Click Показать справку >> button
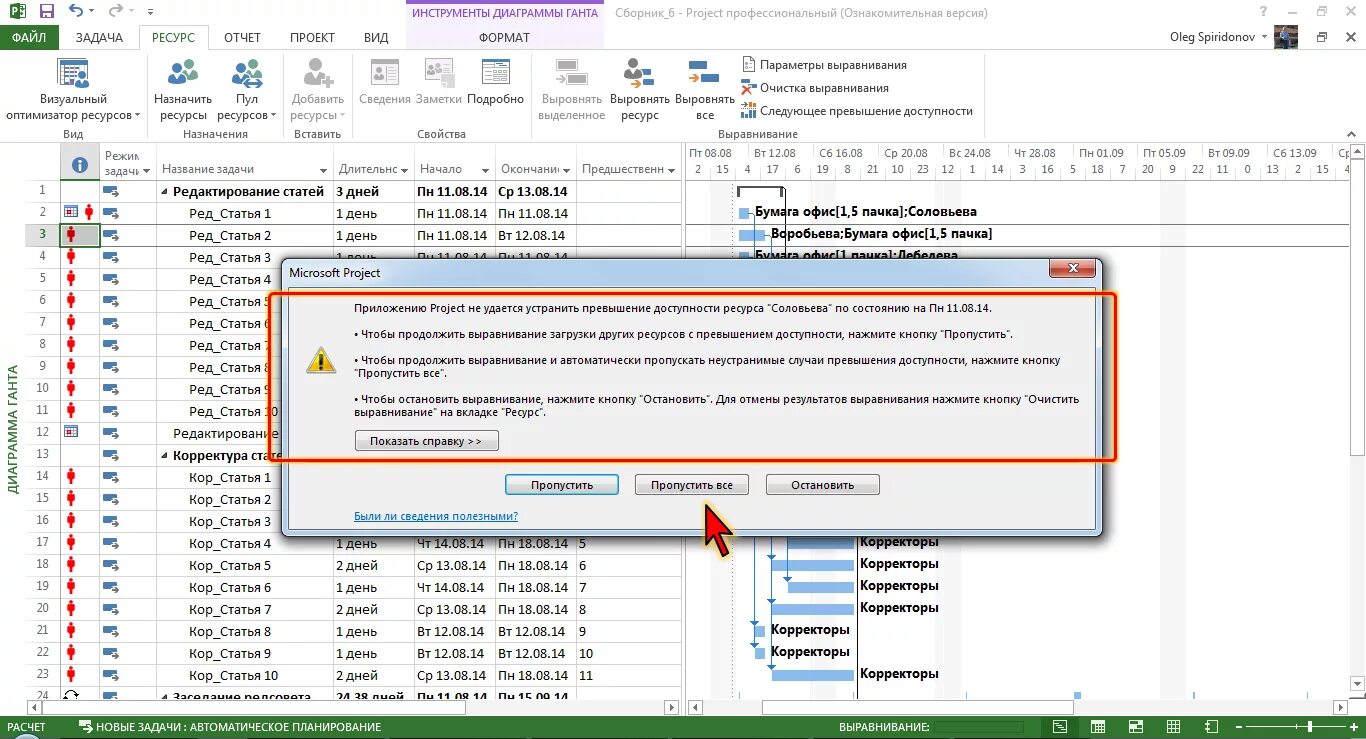 click(426, 441)
